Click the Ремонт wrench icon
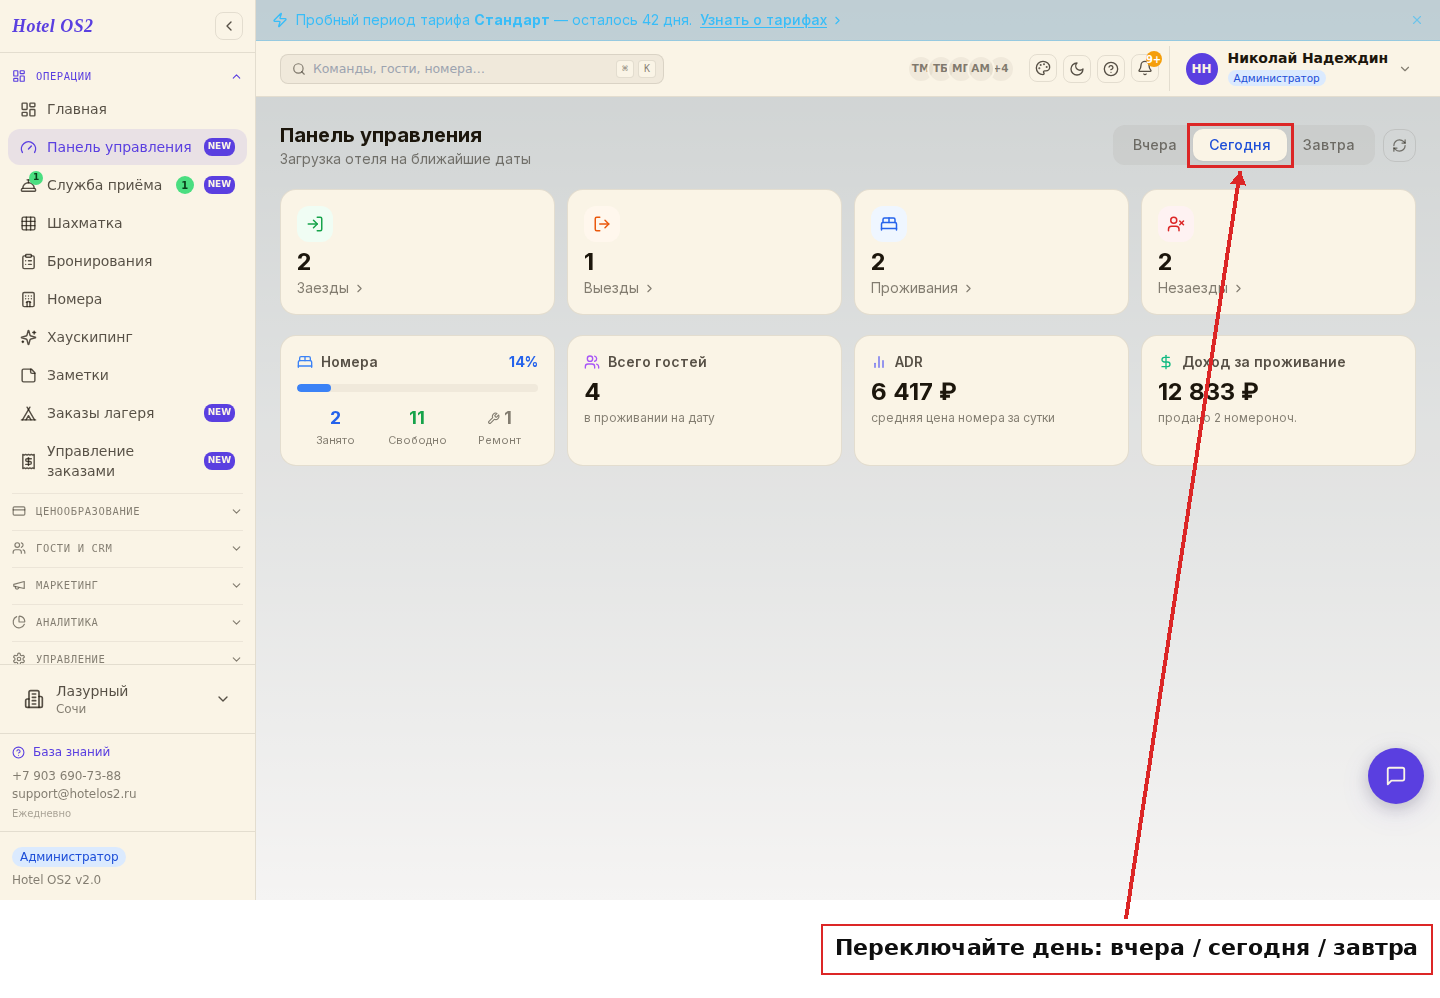 pyautogui.click(x=493, y=418)
